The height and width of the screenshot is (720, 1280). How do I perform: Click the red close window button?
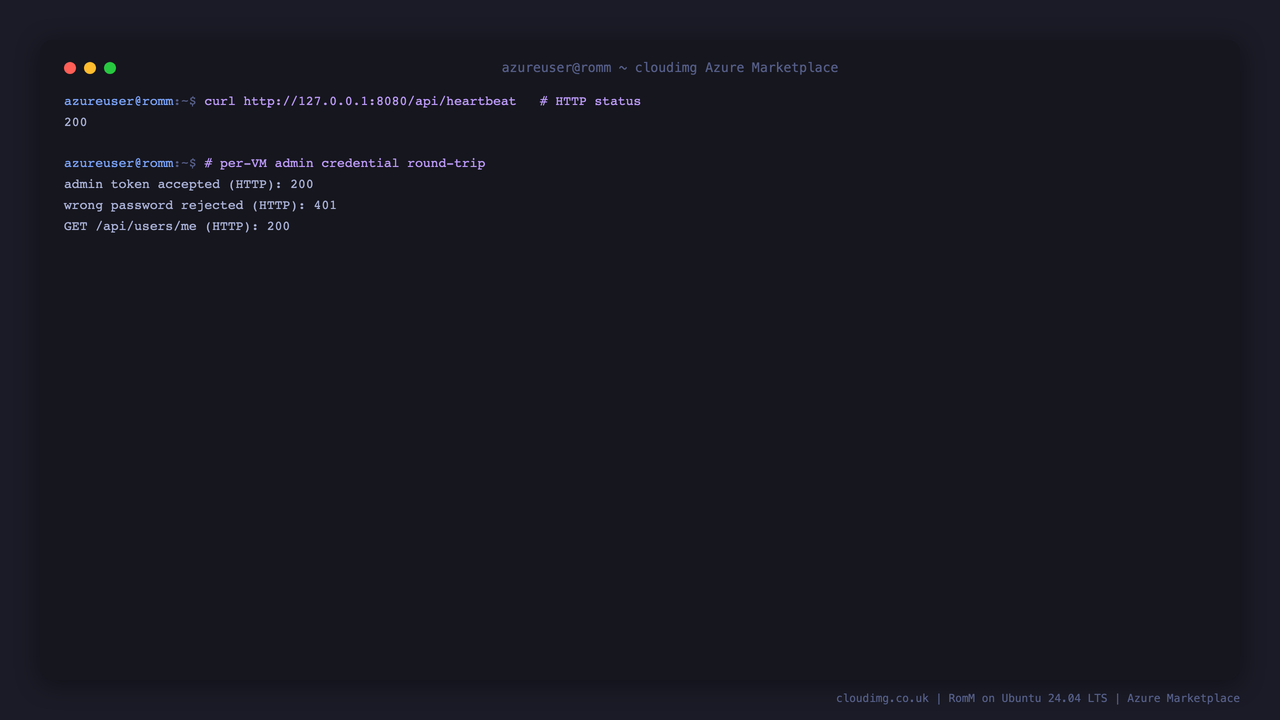pyautogui.click(x=70, y=68)
